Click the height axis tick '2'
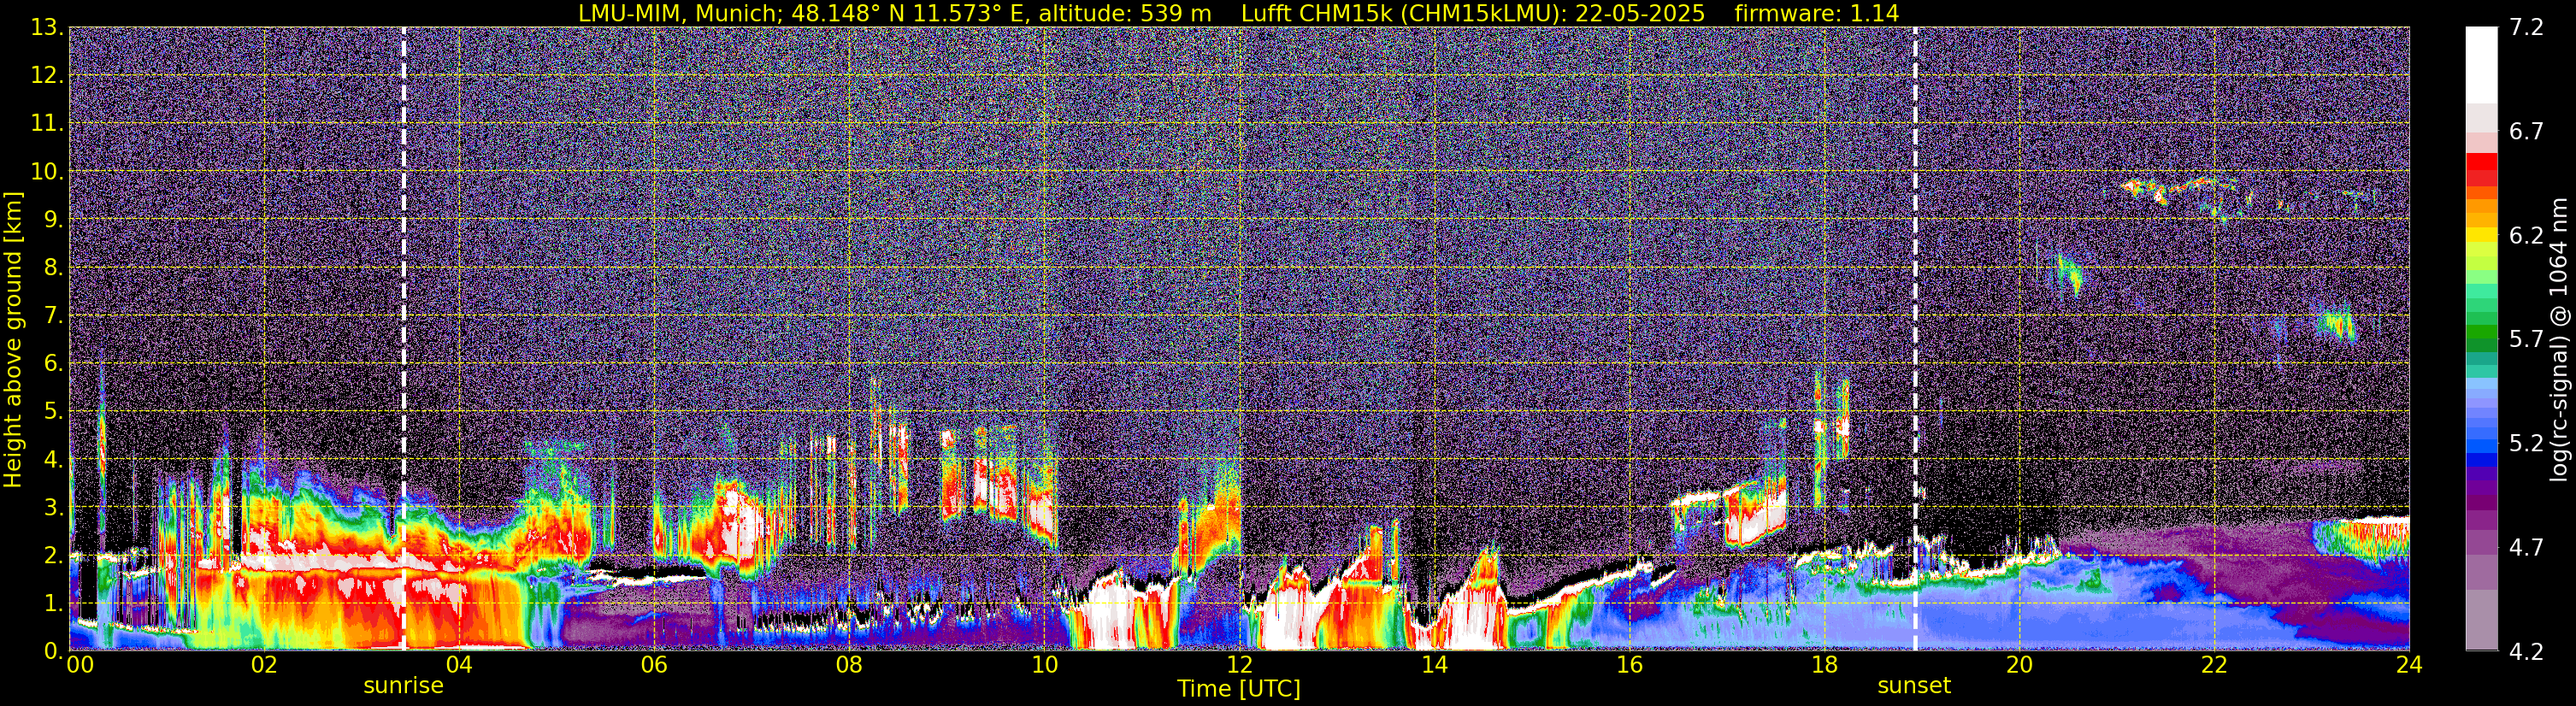Image resolution: width=2576 pixels, height=706 pixels. pos(54,556)
